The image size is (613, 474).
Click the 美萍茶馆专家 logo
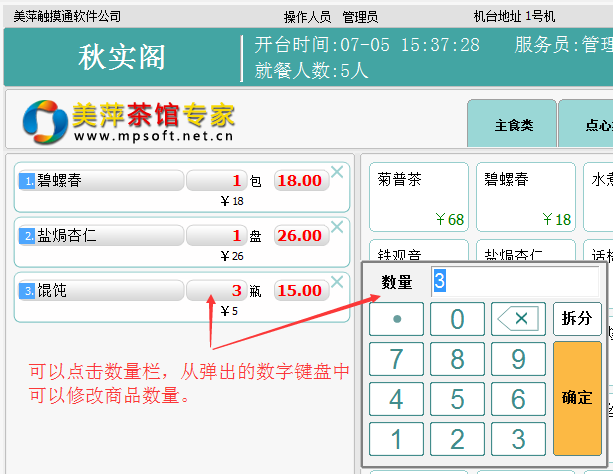pos(129,121)
